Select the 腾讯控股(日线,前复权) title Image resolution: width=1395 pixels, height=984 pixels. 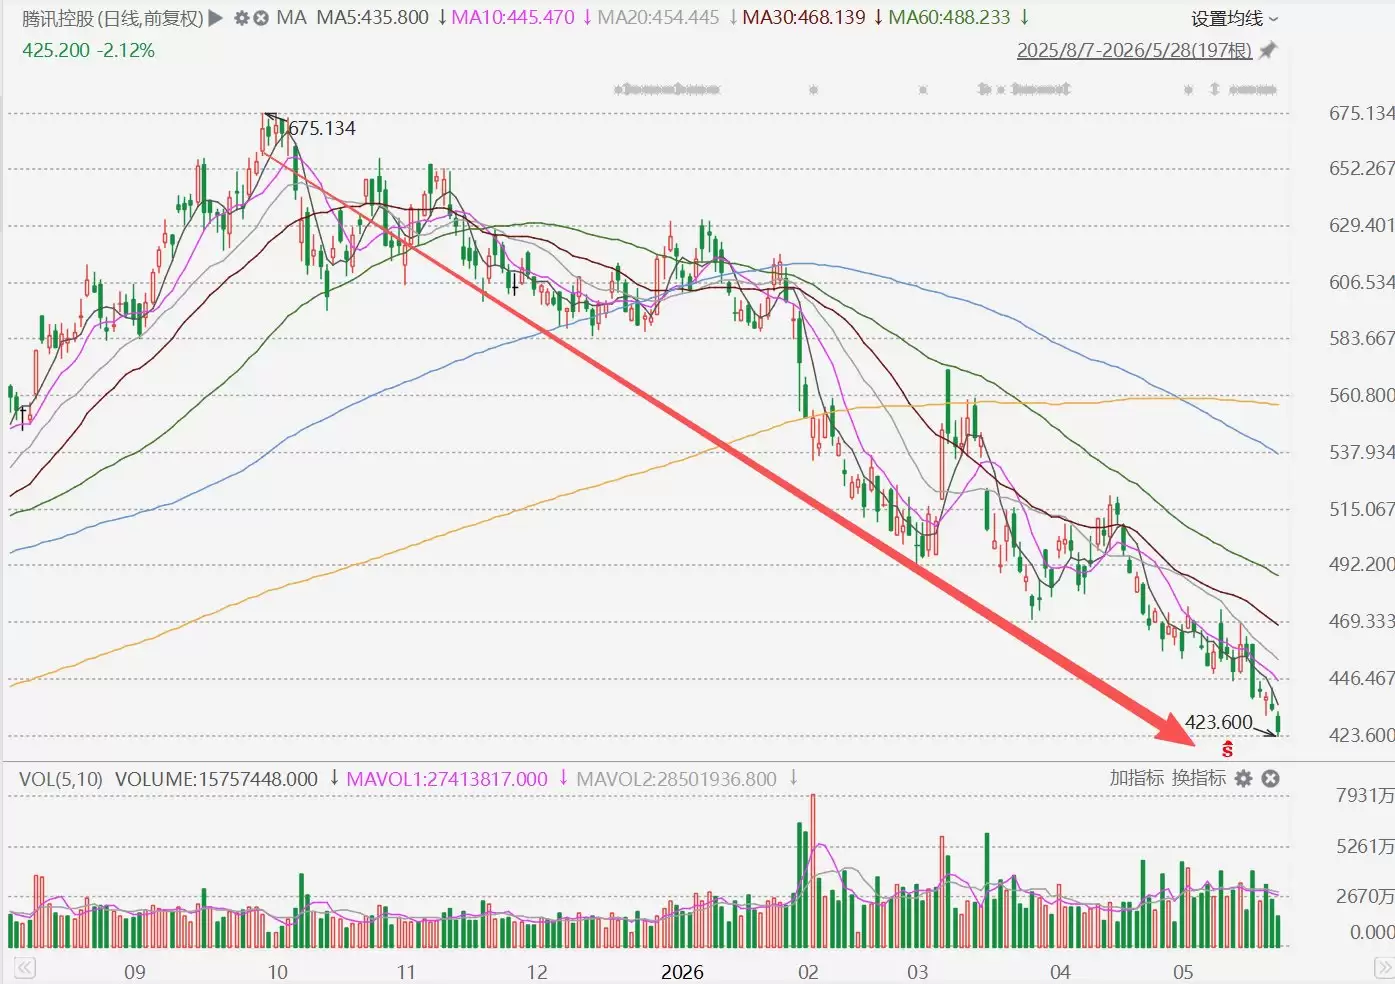[x=113, y=18]
